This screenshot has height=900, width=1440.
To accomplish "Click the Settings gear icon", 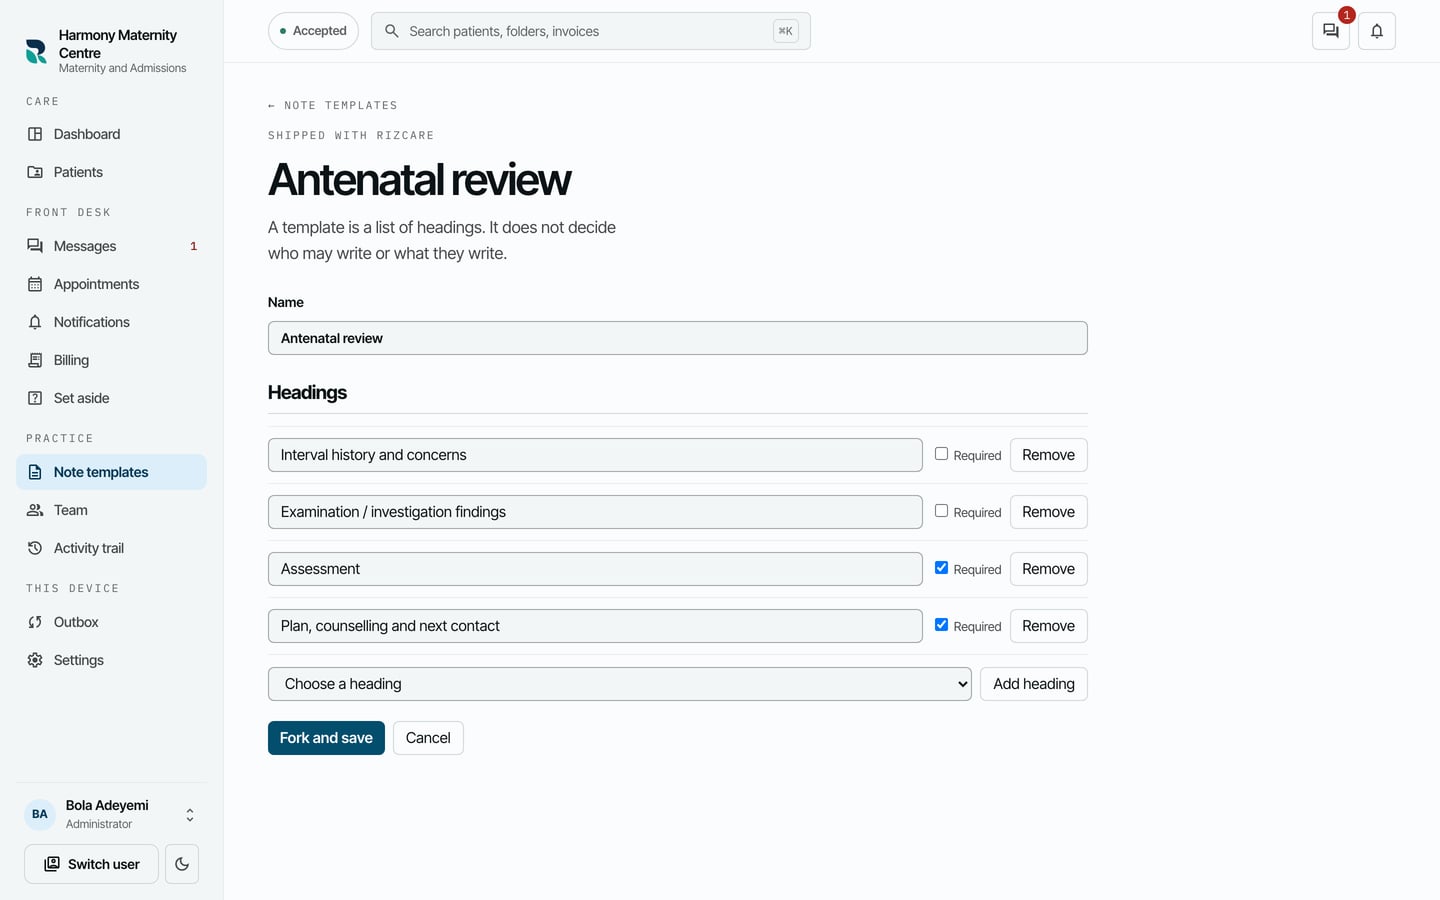I will point(35,660).
